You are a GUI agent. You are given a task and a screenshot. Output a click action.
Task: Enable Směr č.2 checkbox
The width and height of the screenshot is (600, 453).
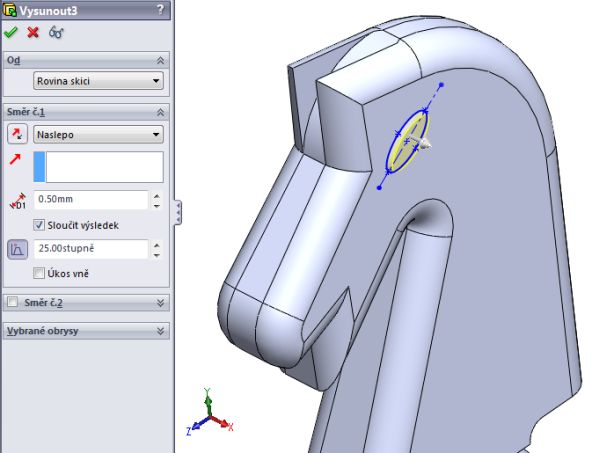pyautogui.click(x=12, y=302)
